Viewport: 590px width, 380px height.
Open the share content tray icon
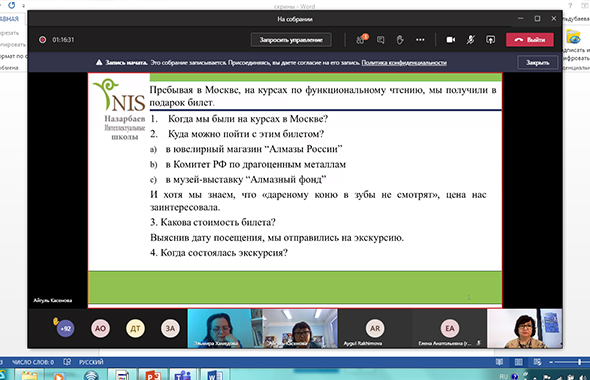click(x=490, y=40)
